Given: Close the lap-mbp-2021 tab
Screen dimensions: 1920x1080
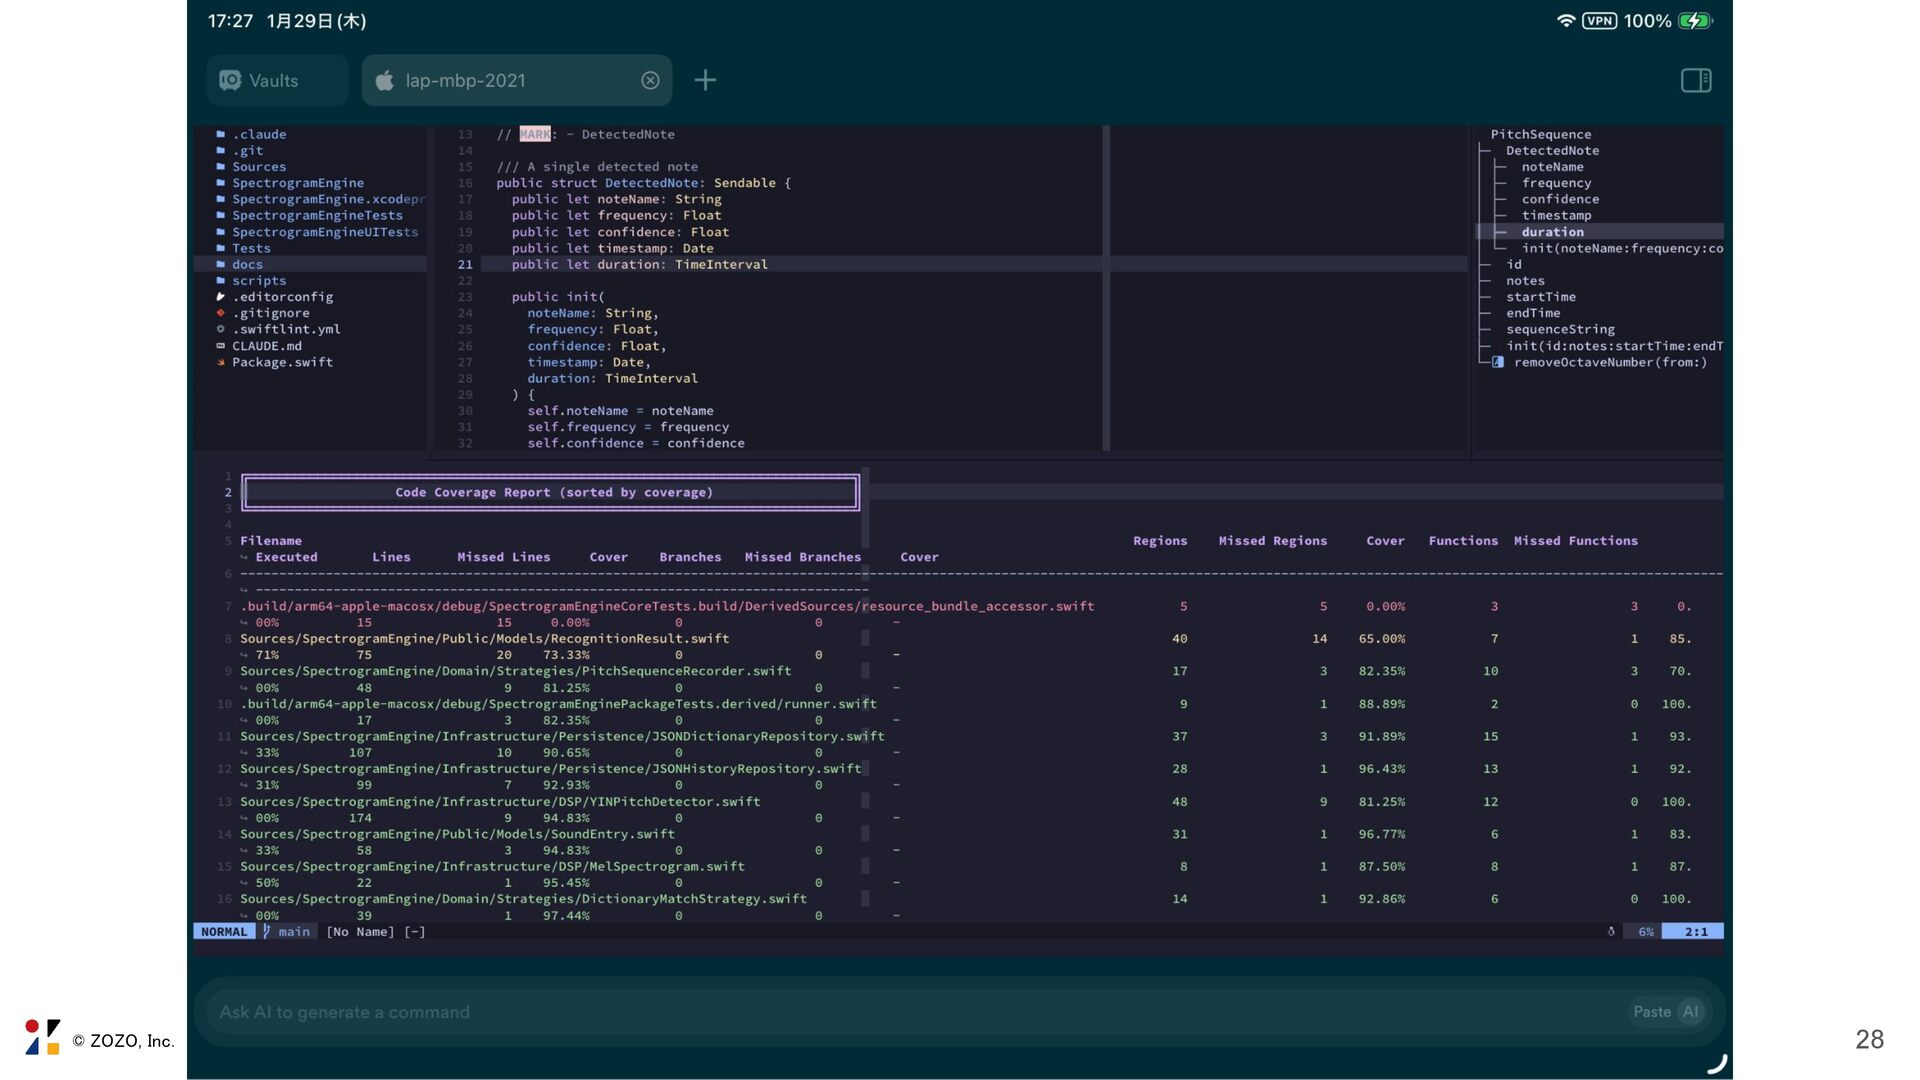Looking at the screenshot, I should tap(650, 81).
